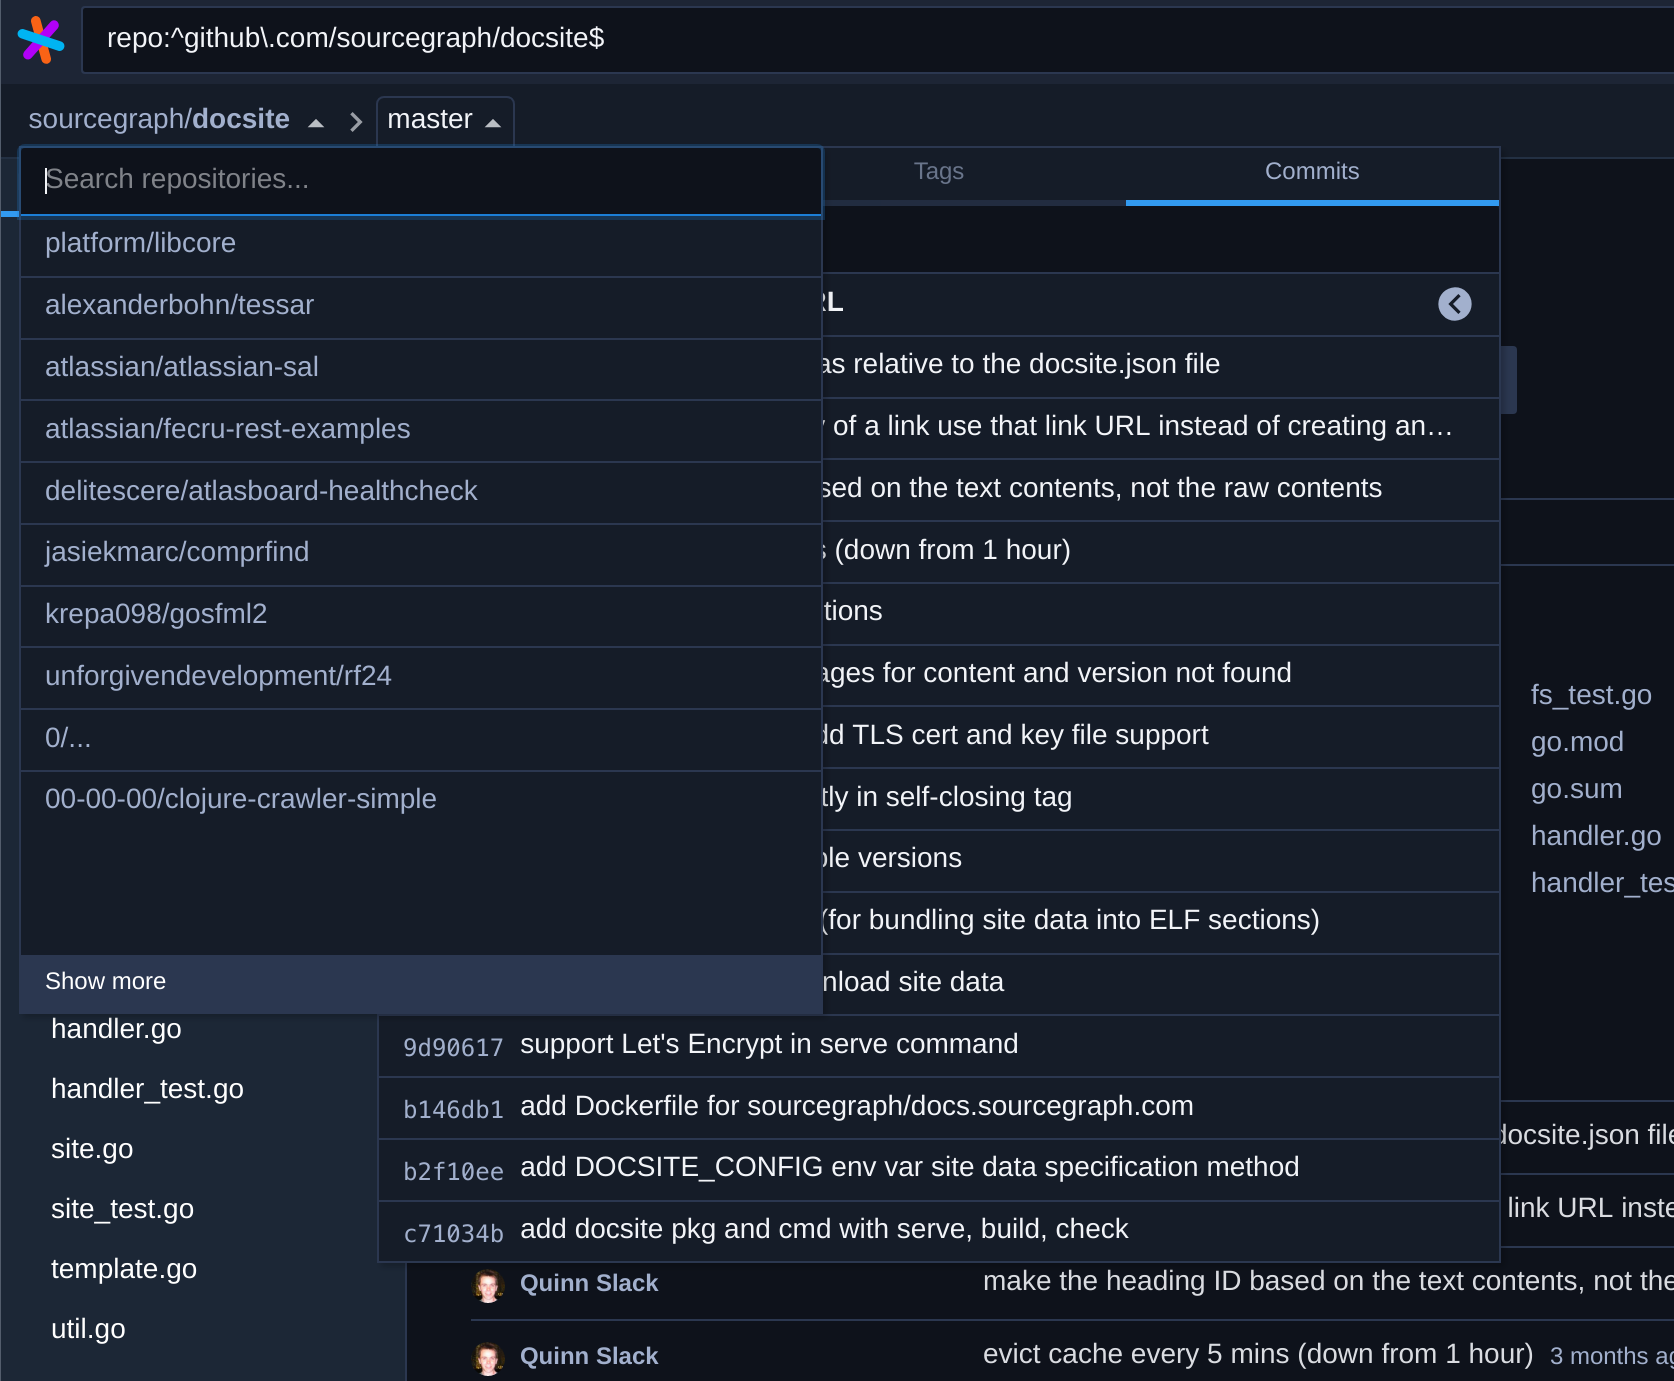Select commit c71034b add docsite pkg
The width and height of the screenshot is (1674, 1381).
(x=938, y=1231)
